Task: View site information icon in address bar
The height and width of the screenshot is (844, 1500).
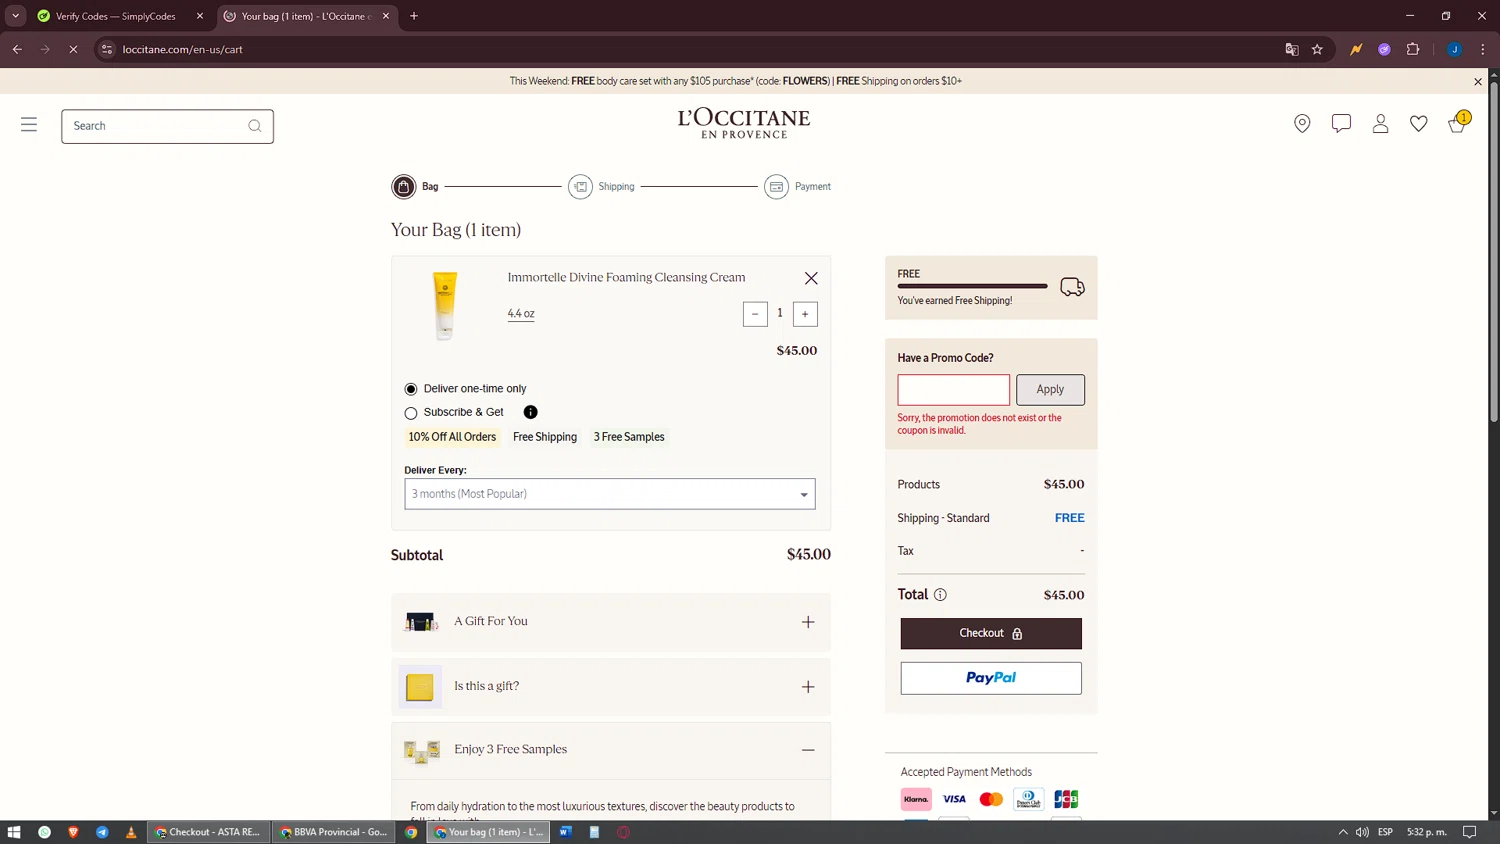Action: [107, 49]
